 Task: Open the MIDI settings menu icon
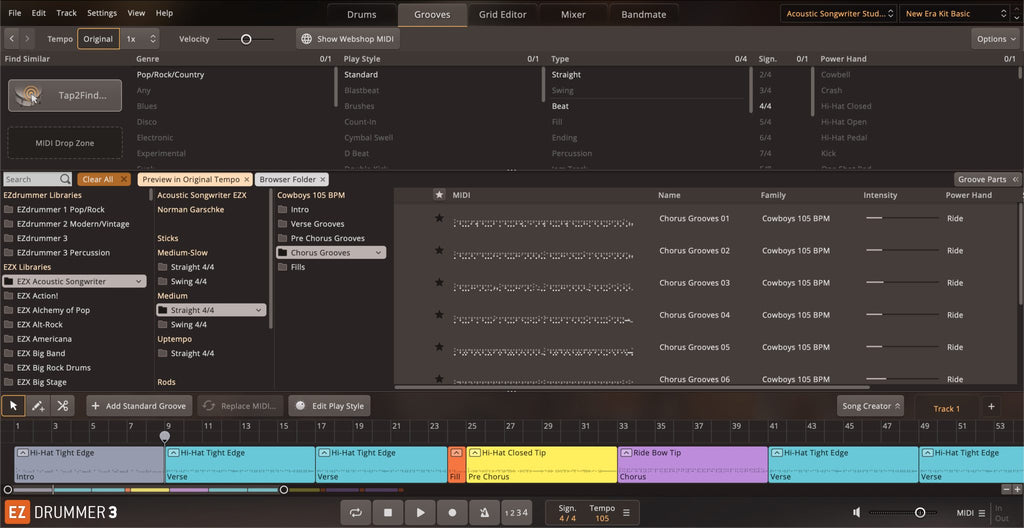[982, 513]
